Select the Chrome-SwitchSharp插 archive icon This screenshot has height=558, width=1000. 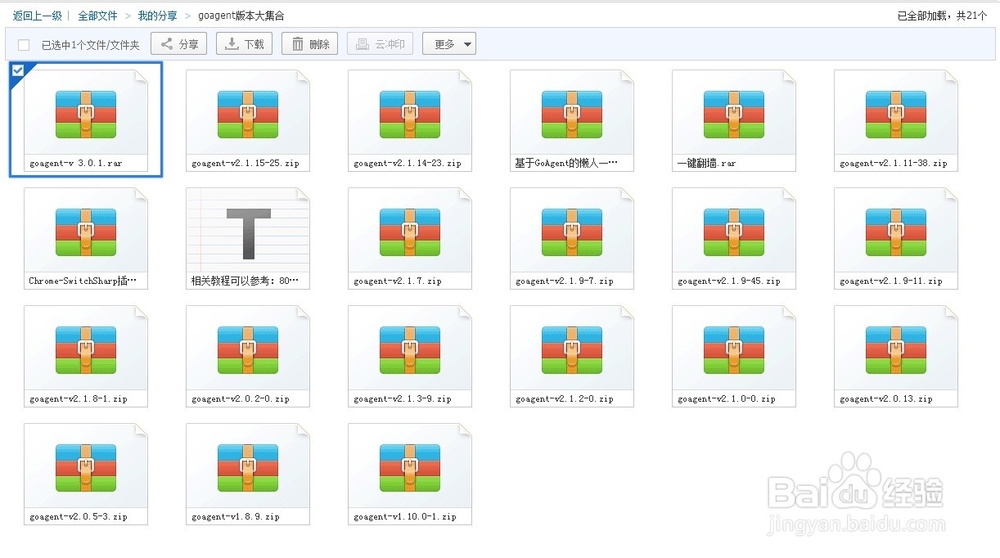(x=85, y=232)
